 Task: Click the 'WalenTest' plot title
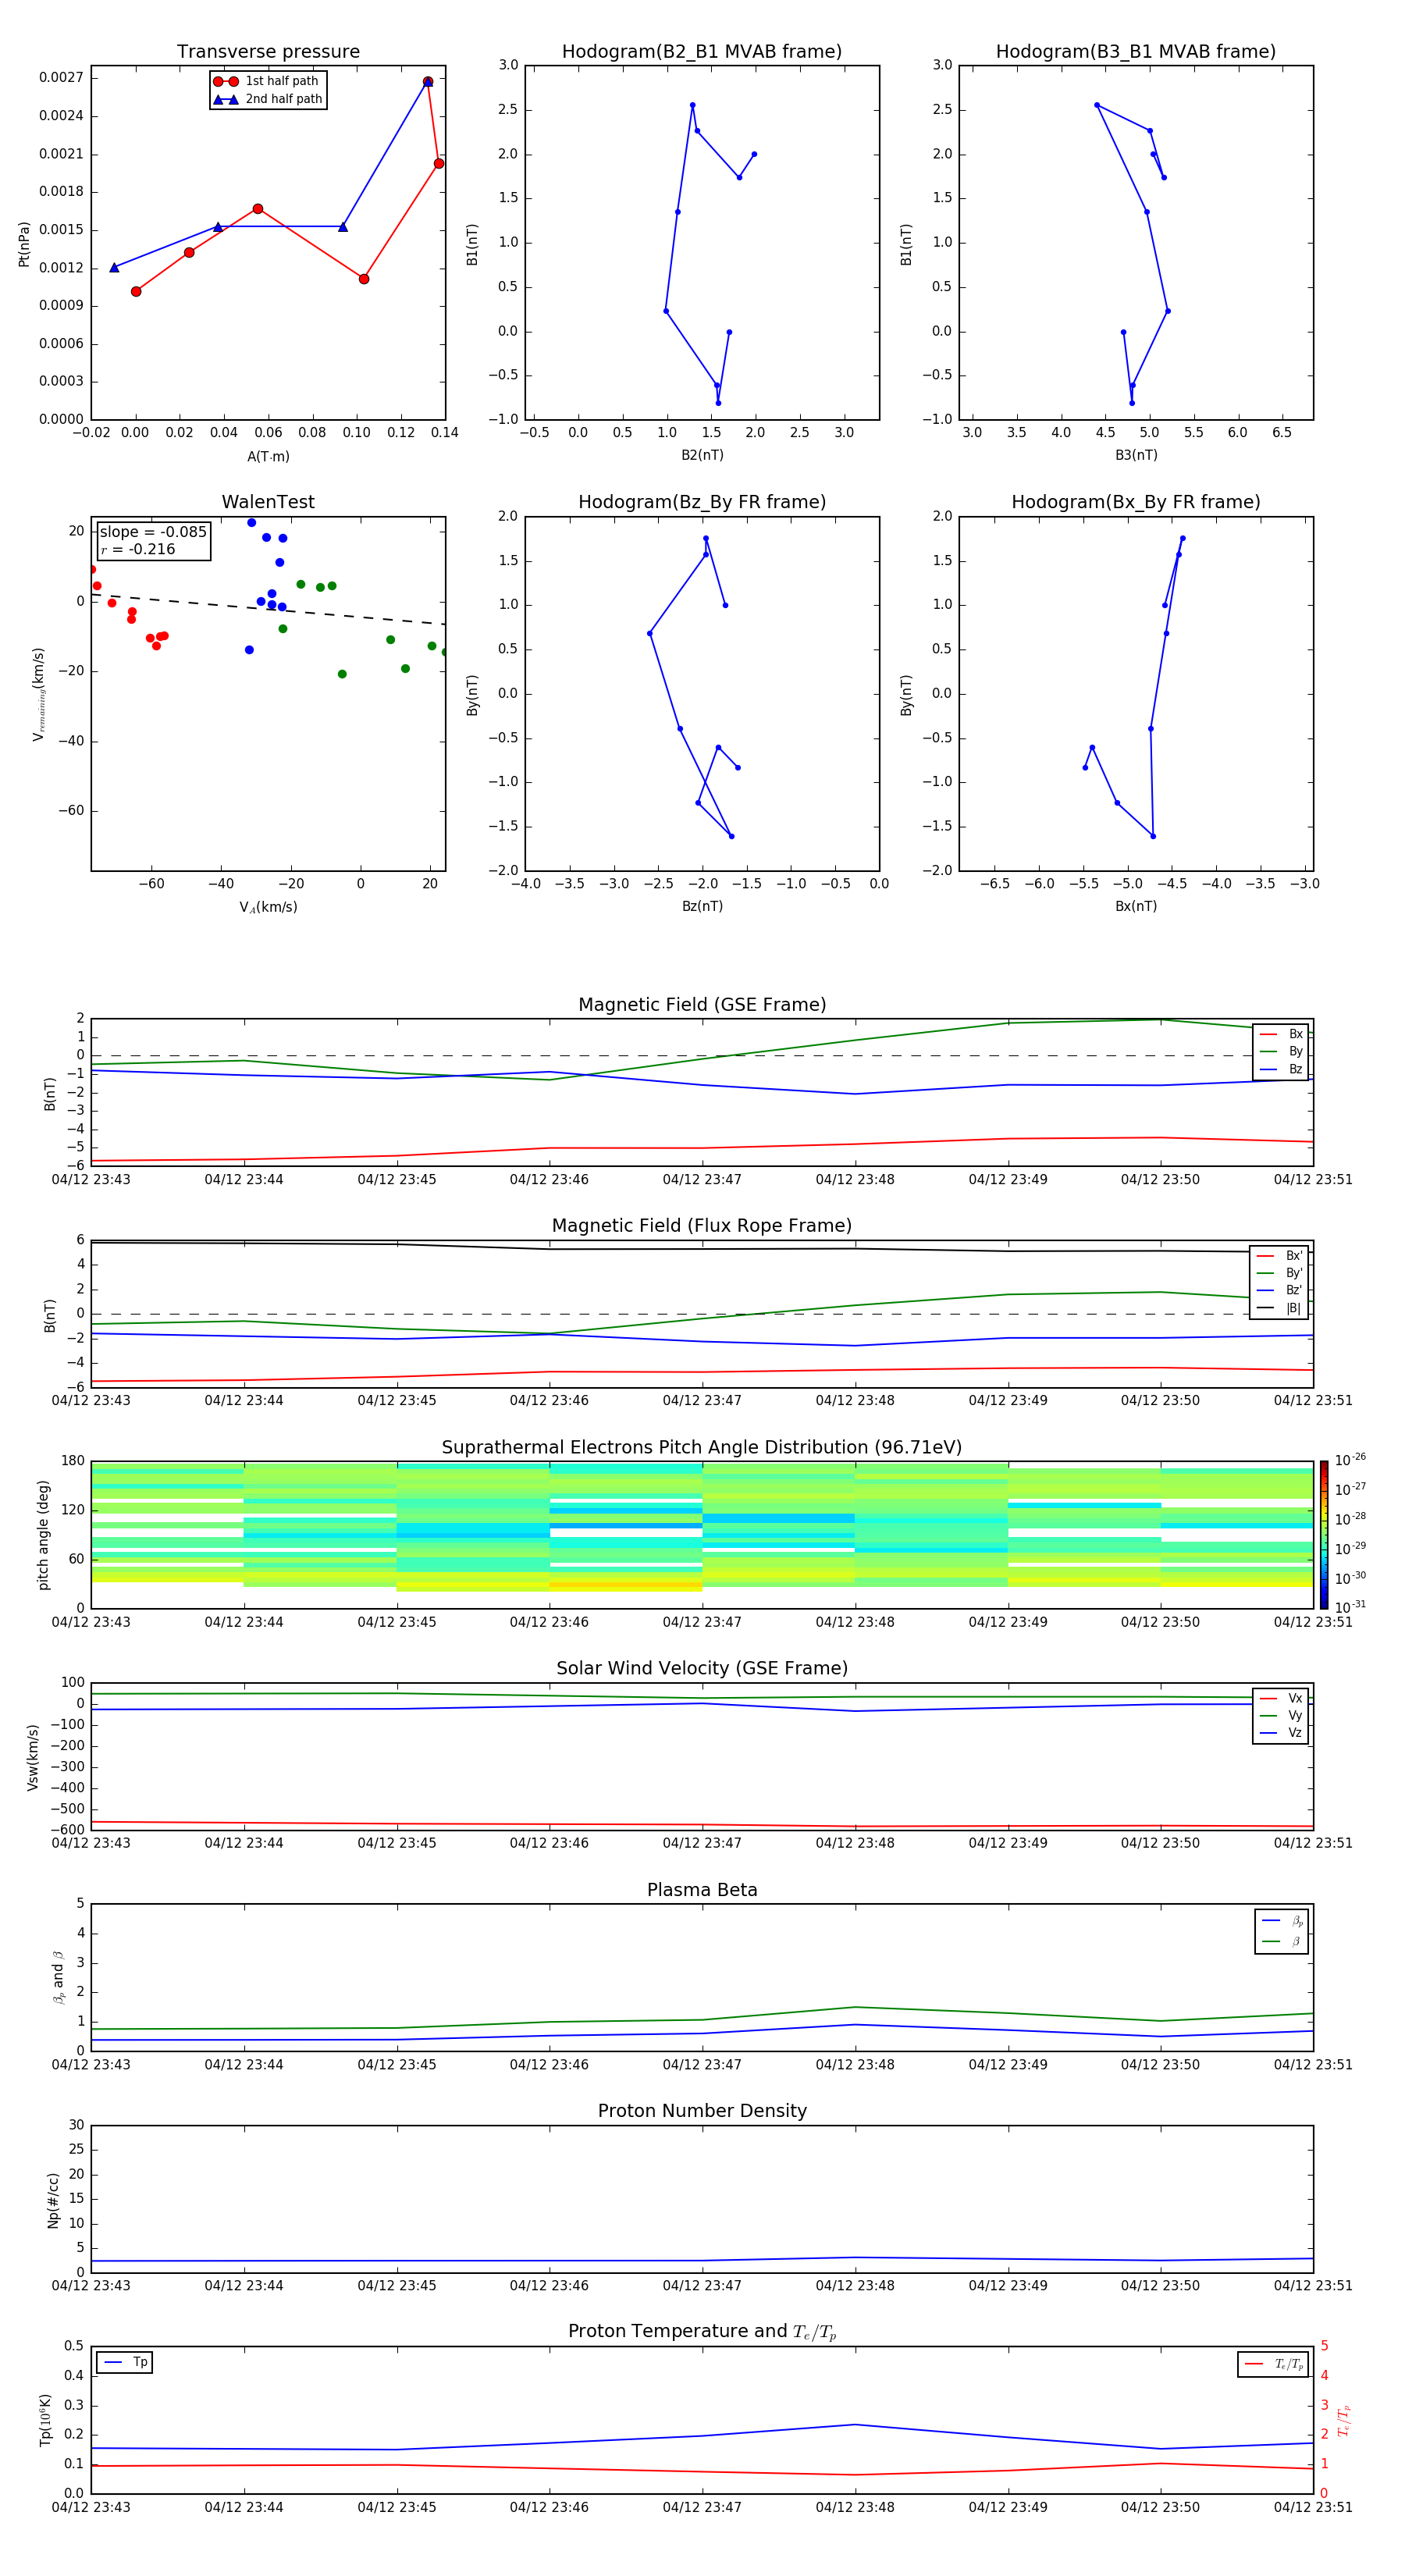click(268, 502)
